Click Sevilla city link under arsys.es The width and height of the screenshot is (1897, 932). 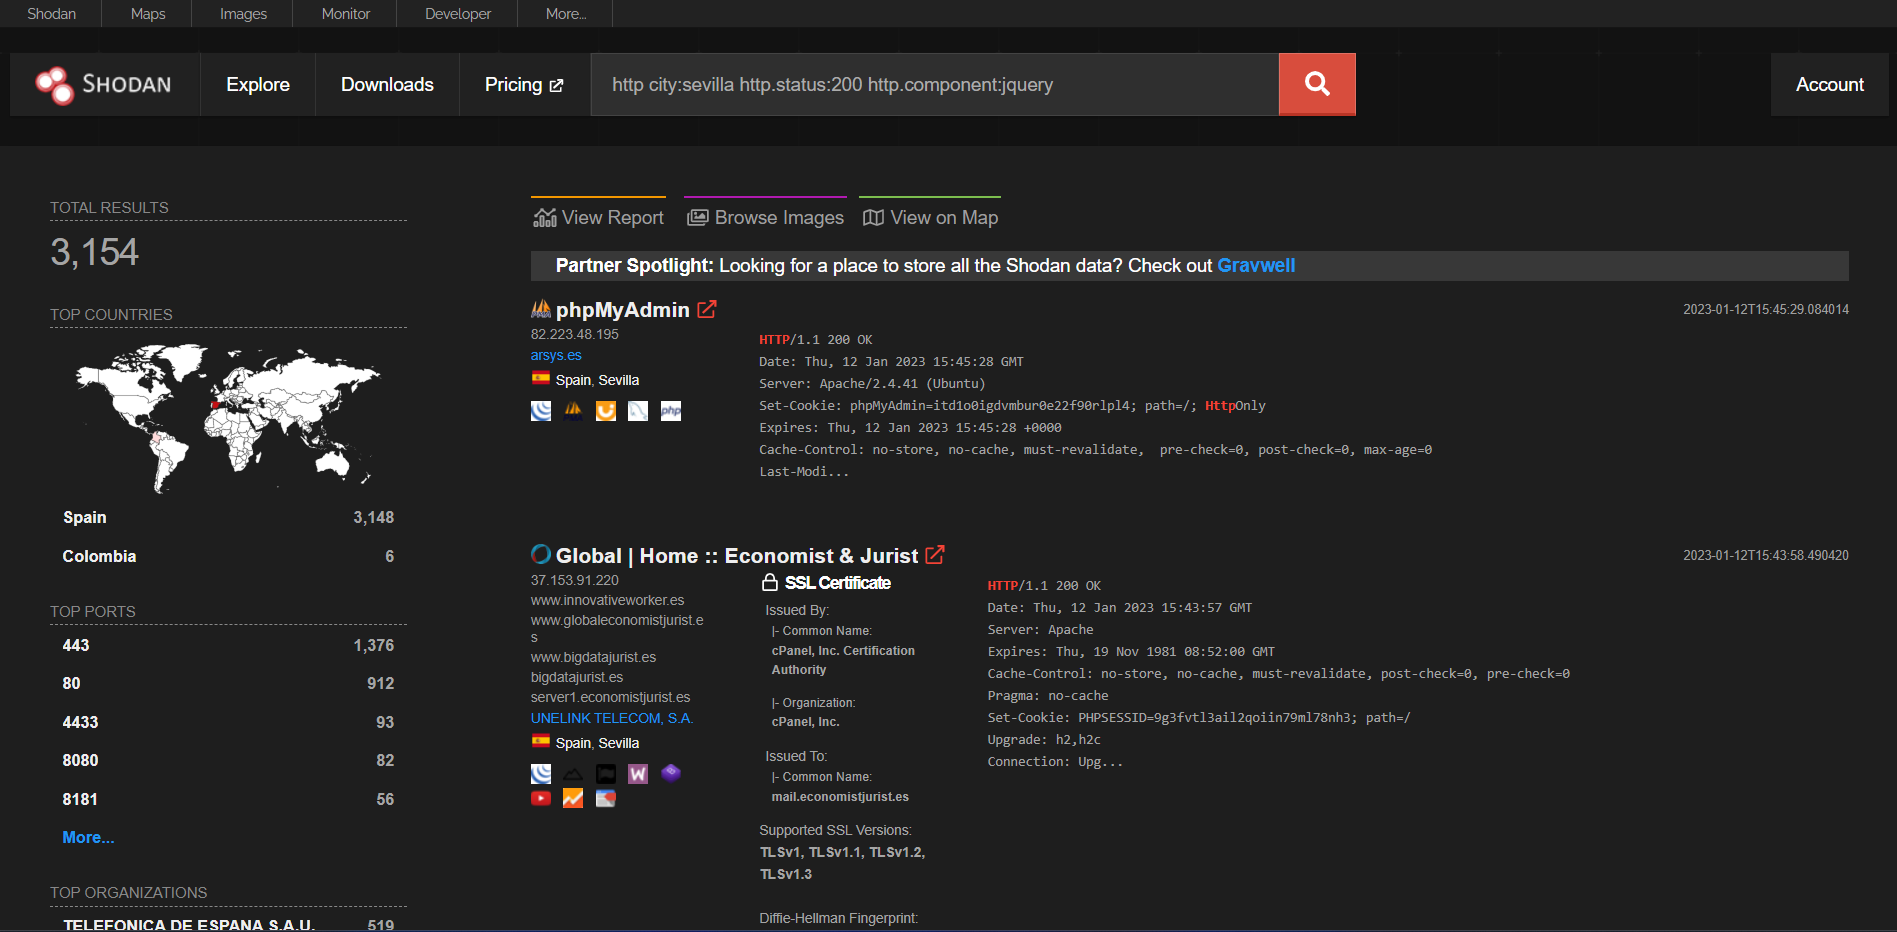click(x=619, y=380)
